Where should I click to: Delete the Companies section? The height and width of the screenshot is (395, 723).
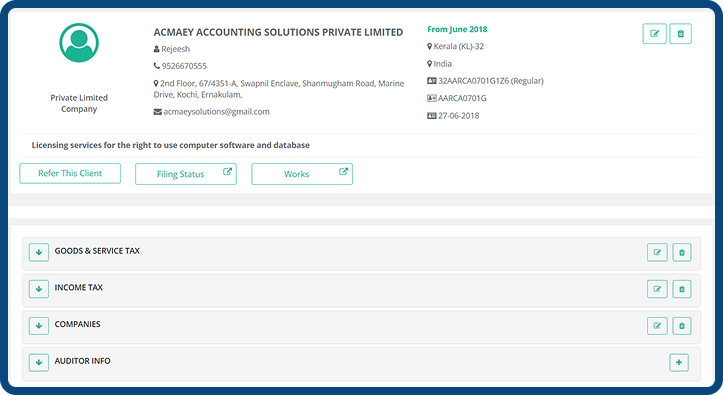[x=682, y=326]
